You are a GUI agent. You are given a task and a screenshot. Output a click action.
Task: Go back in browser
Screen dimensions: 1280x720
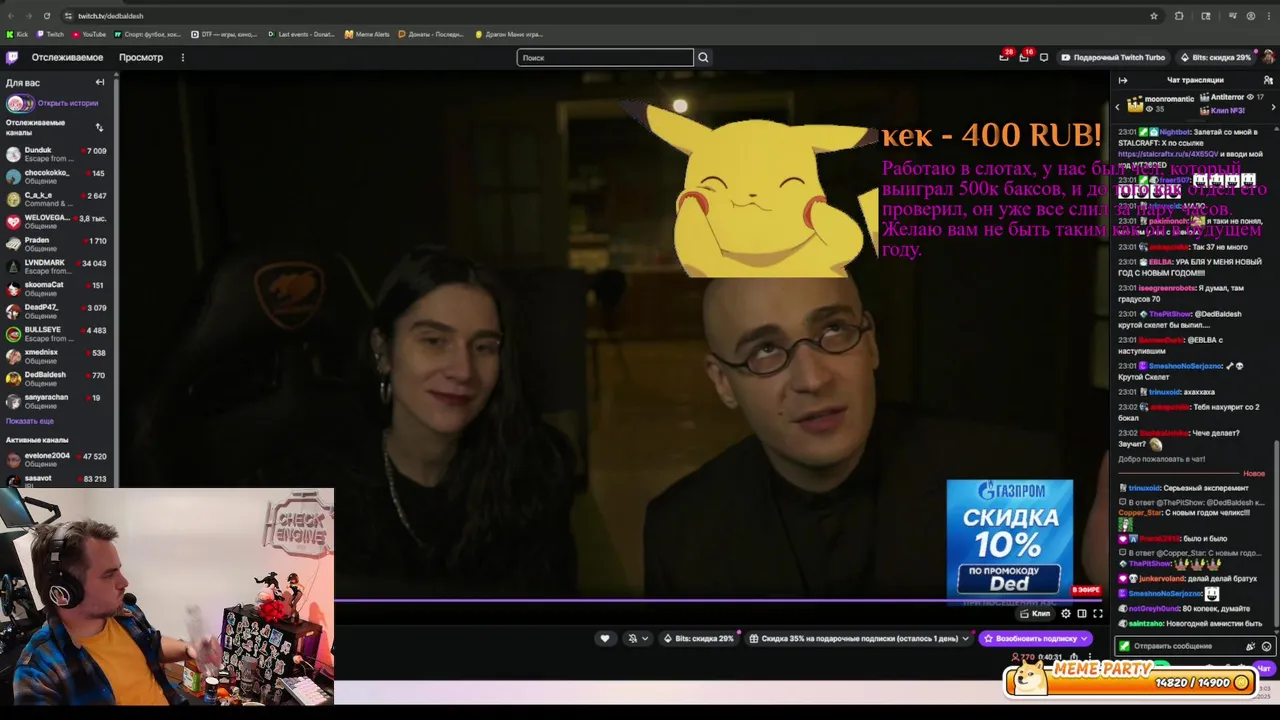tap(11, 16)
